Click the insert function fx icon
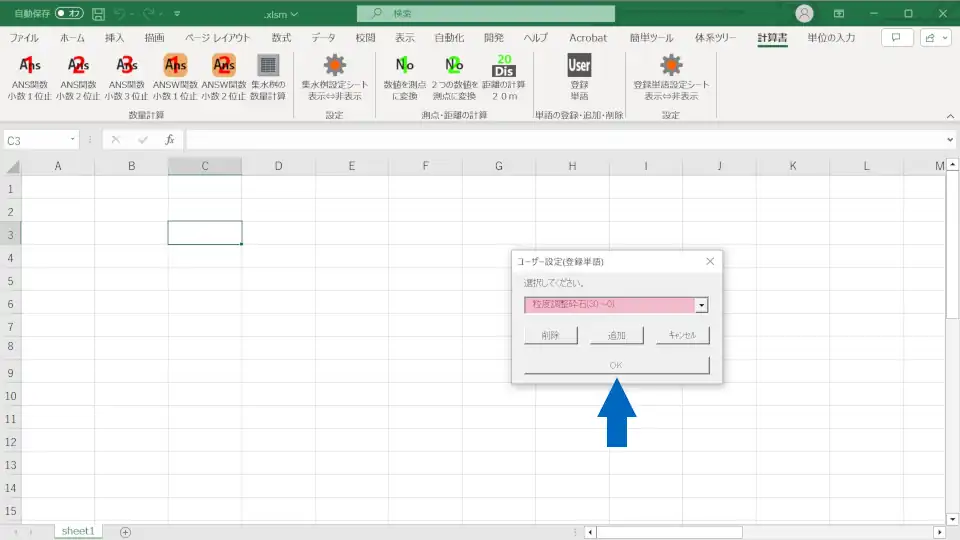Image resolution: width=960 pixels, height=540 pixels. click(170, 140)
